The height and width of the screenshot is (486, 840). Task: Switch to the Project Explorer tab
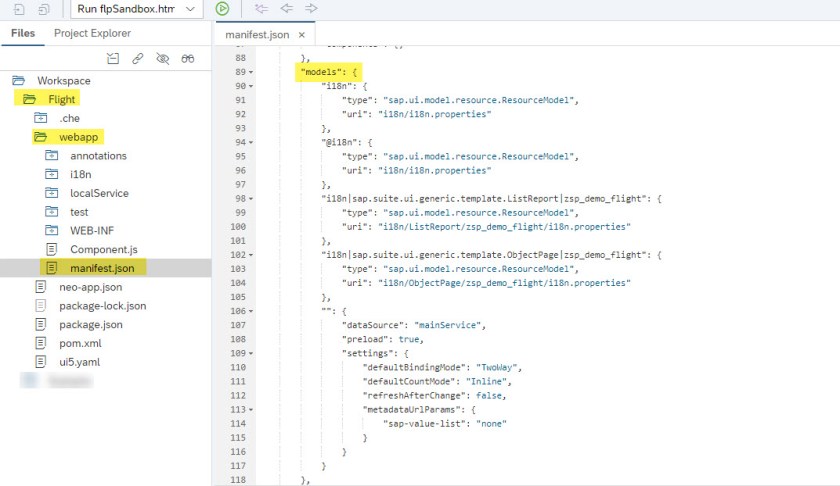[x=92, y=33]
